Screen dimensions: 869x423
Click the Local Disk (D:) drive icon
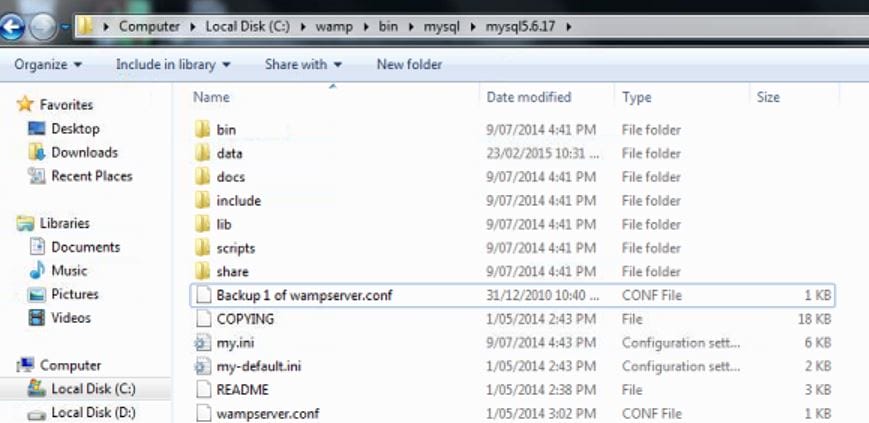(x=37, y=413)
